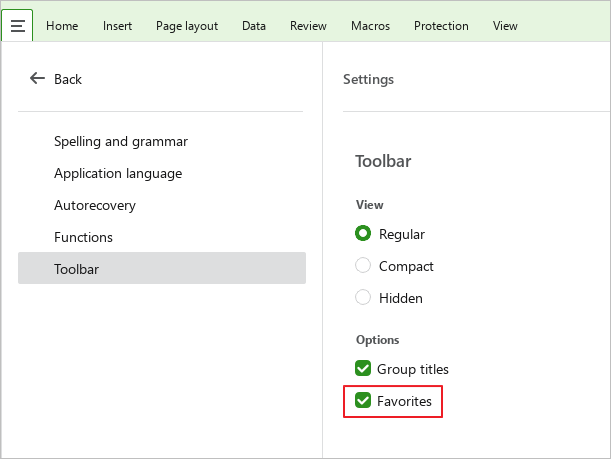Image resolution: width=611 pixels, height=459 pixels.
Task: Toggle the Favorites checkbox
Action: [363, 400]
